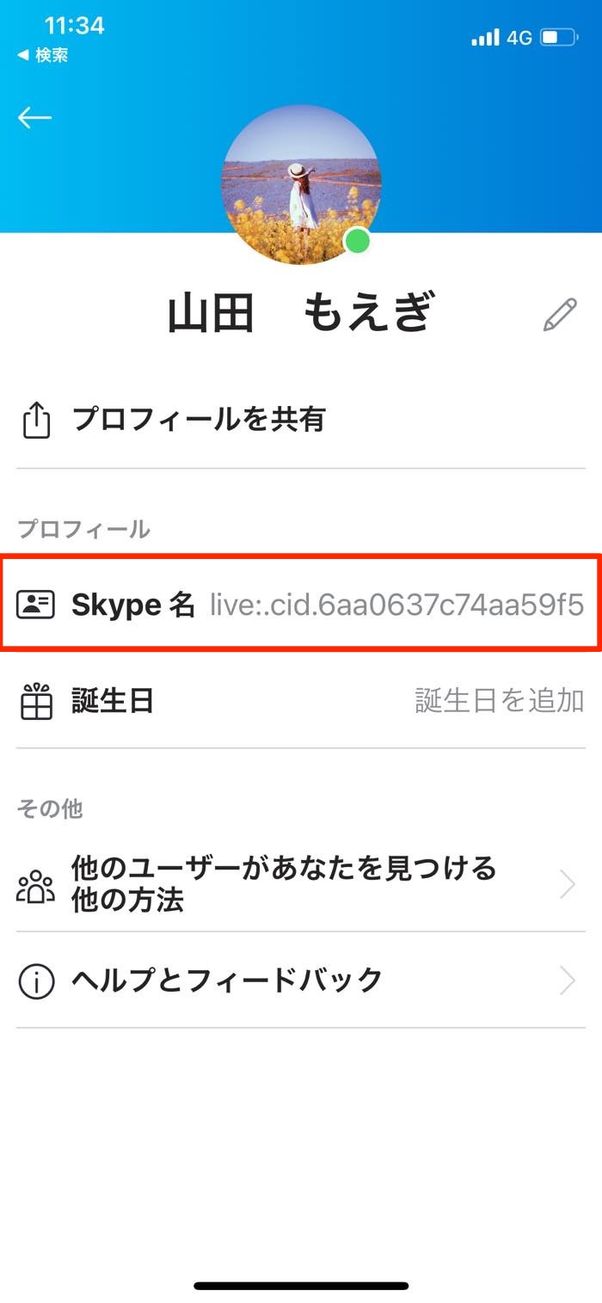Screen dimensions: 602x1303
Task: Tap the gift icon beside 誕生日
Action: tap(38, 700)
